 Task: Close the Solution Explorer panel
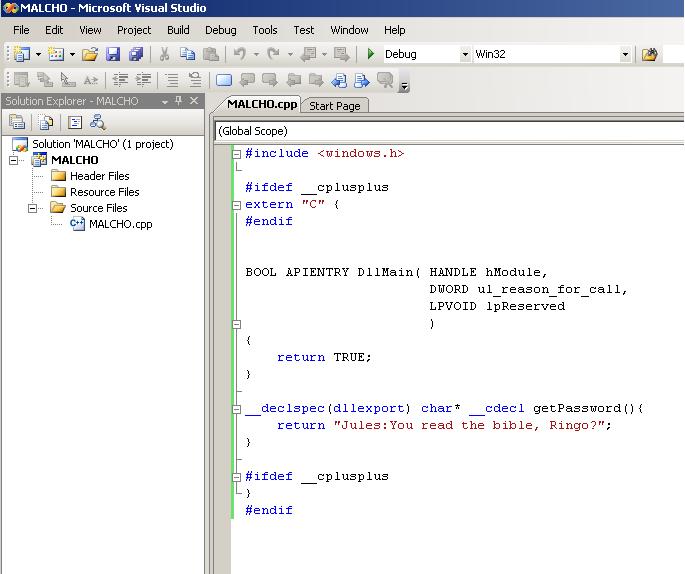[195, 101]
